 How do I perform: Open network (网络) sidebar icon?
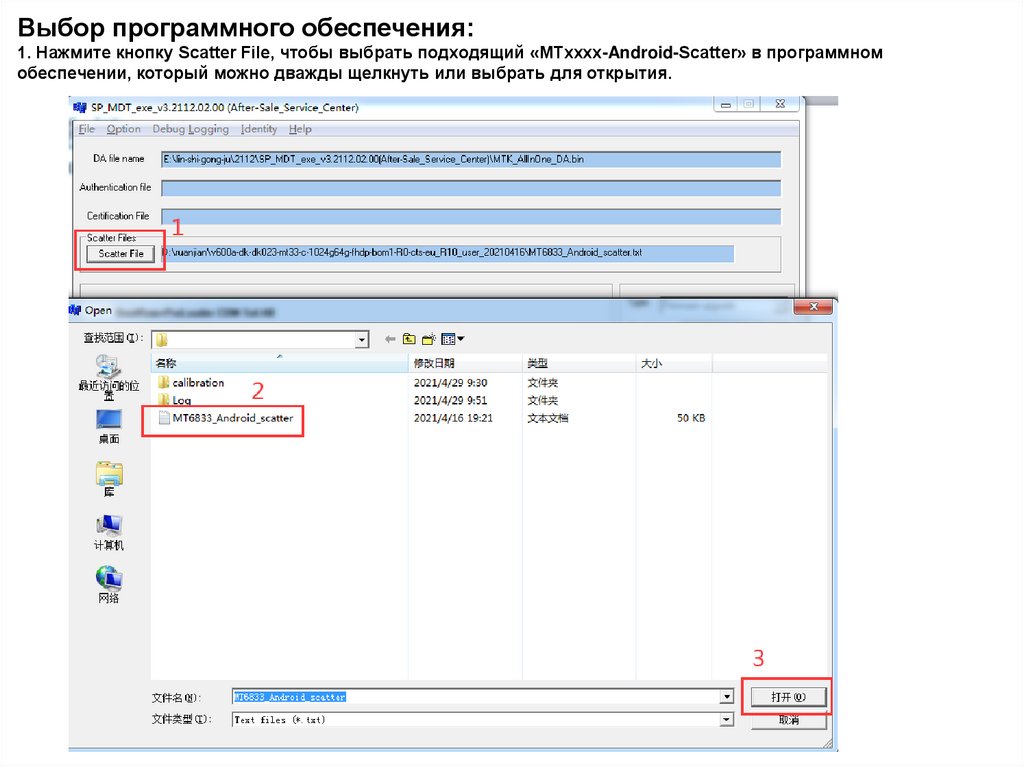pyautogui.click(x=108, y=585)
